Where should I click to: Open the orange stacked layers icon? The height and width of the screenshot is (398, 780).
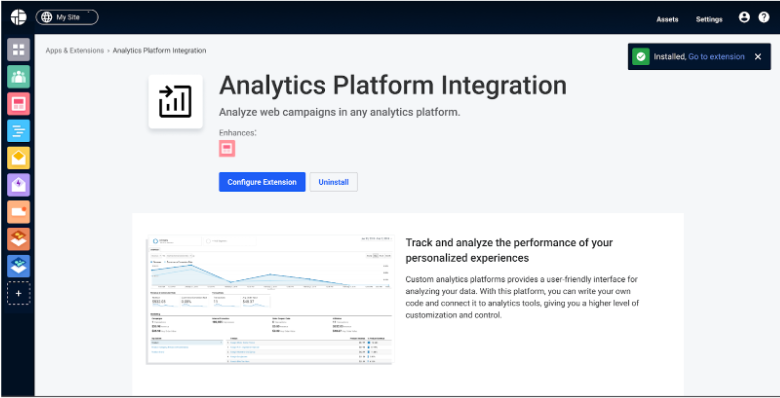[18, 239]
